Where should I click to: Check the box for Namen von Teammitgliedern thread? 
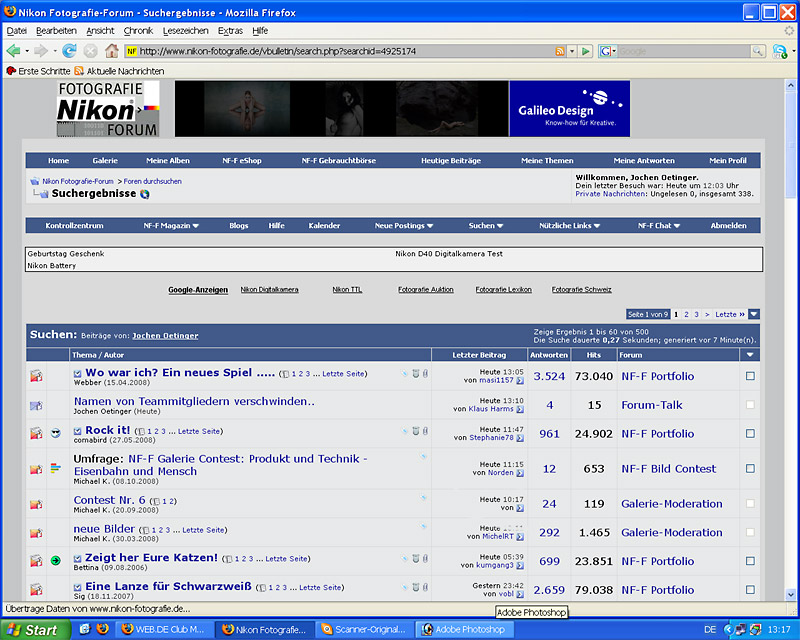click(x=750, y=405)
